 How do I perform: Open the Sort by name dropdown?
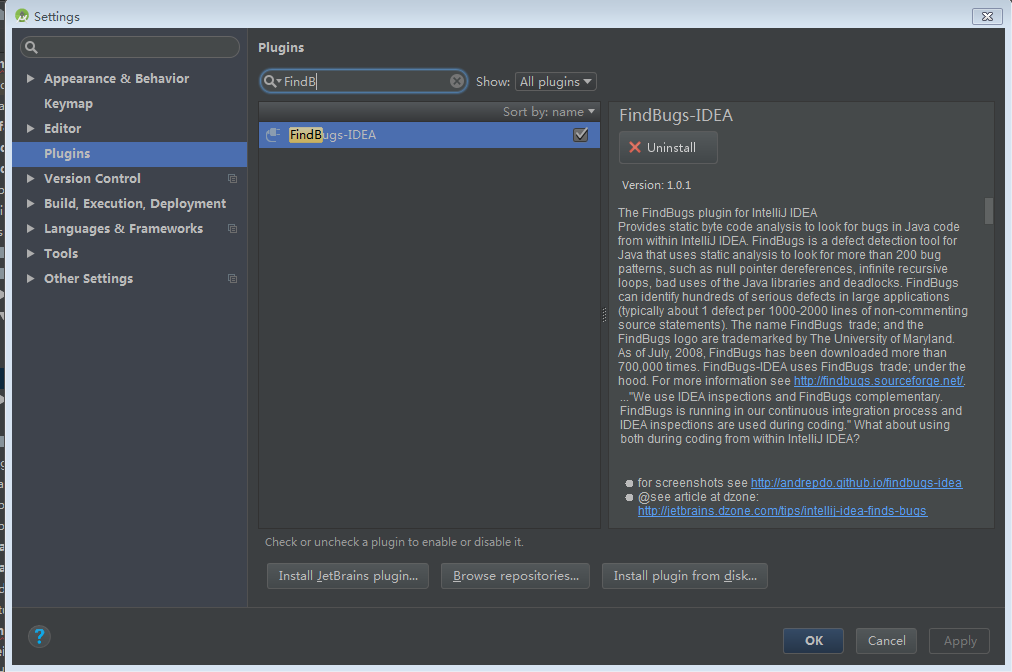(x=549, y=112)
